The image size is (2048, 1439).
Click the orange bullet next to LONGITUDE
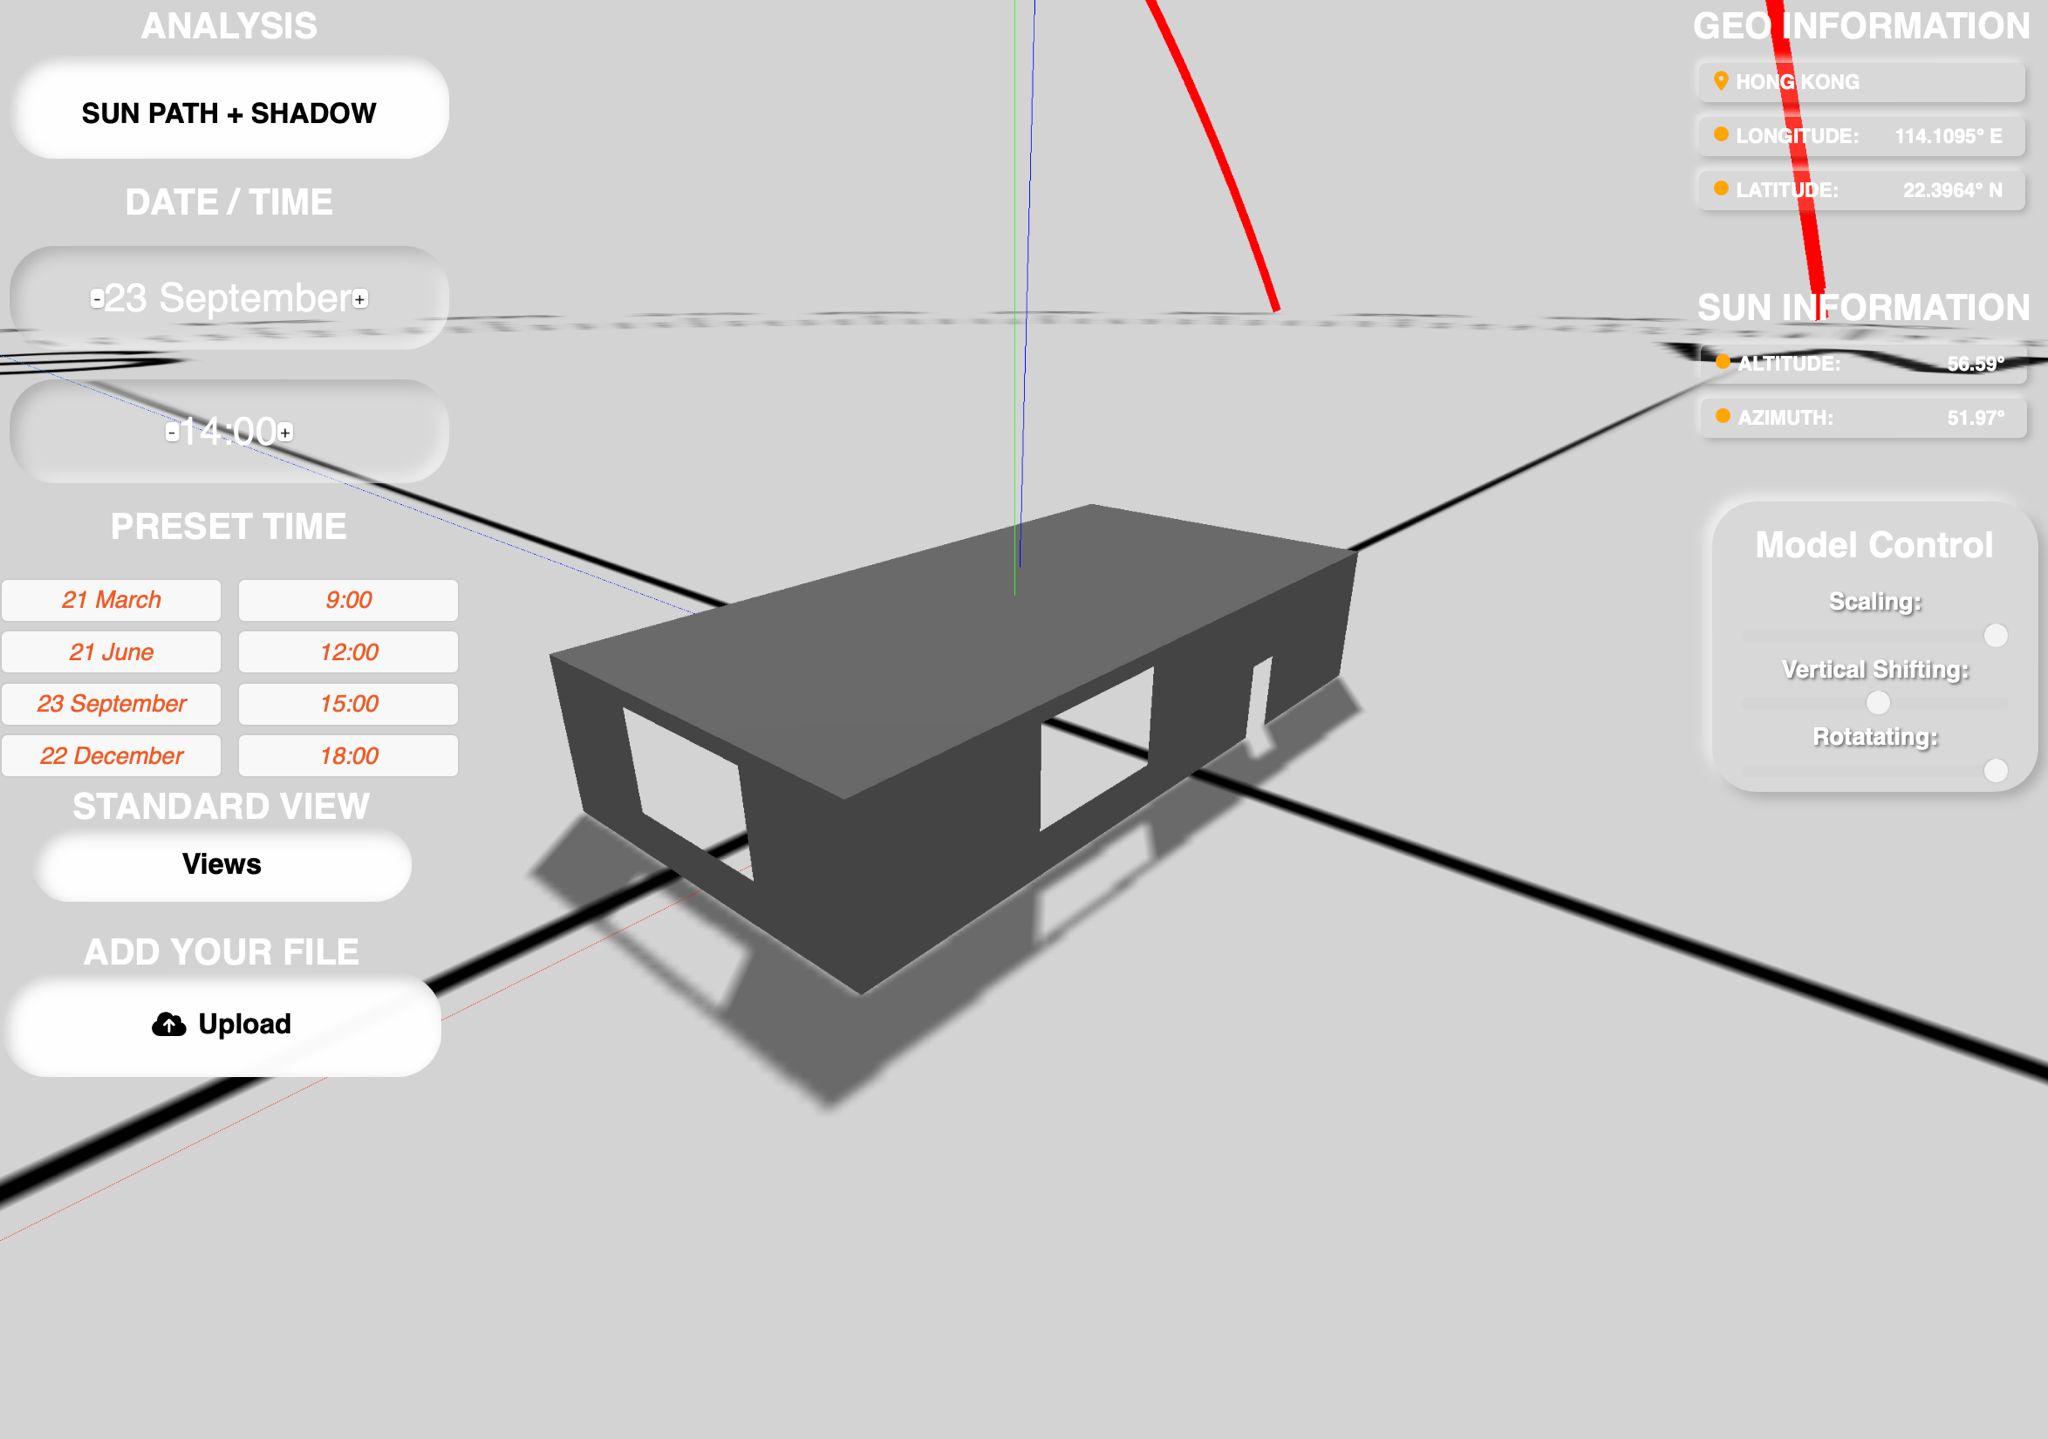pyautogui.click(x=1723, y=136)
